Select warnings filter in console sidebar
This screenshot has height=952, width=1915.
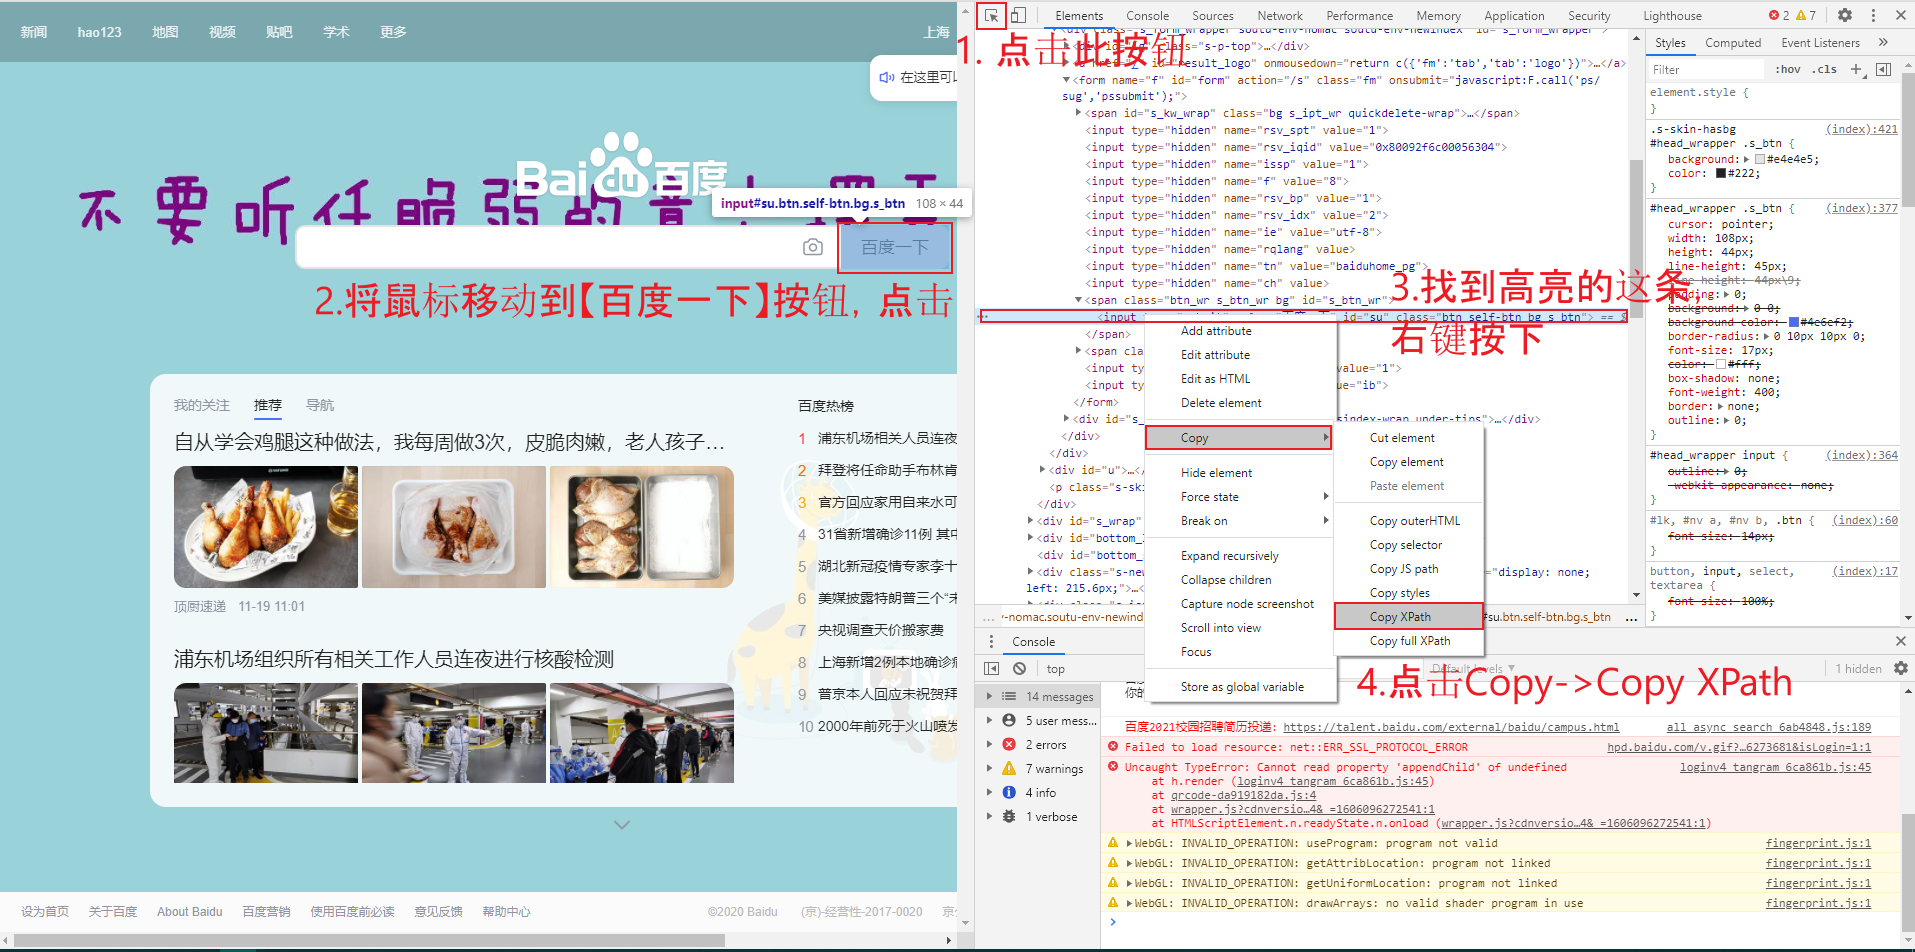coord(1053,768)
